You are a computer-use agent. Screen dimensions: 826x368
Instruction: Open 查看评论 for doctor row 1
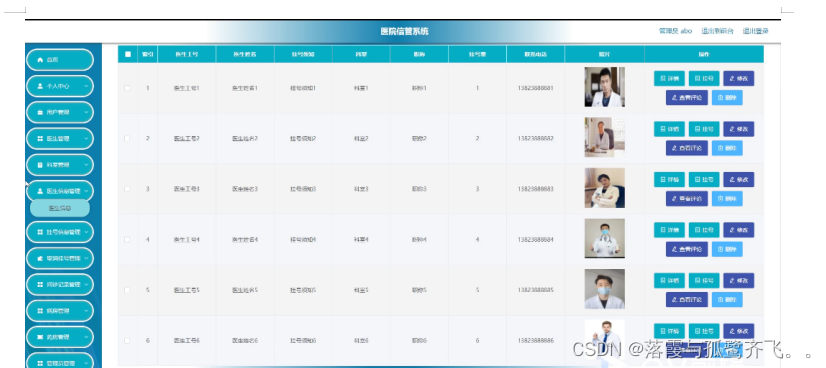[686, 97]
